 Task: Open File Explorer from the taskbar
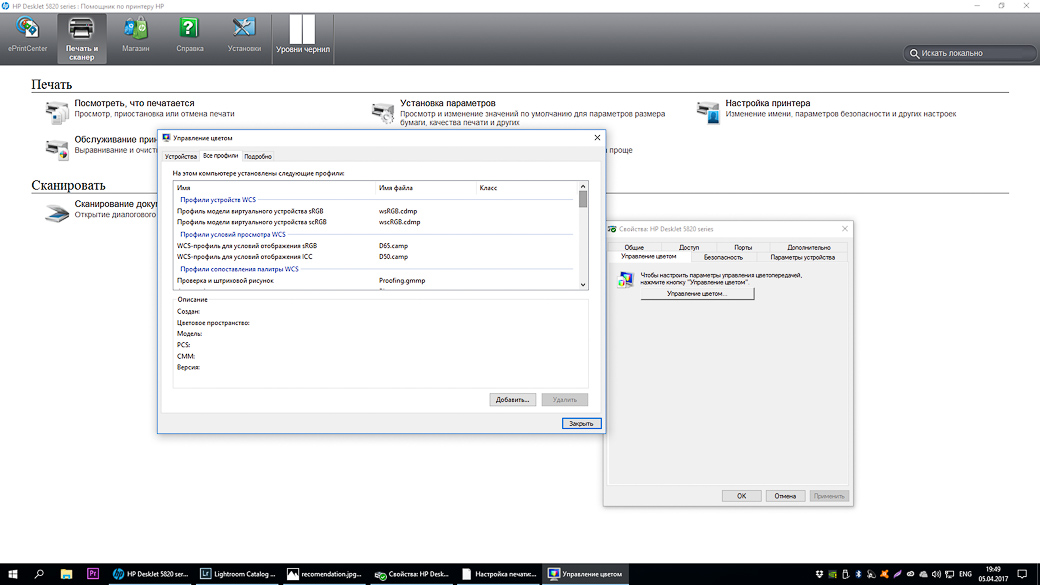point(66,574)
